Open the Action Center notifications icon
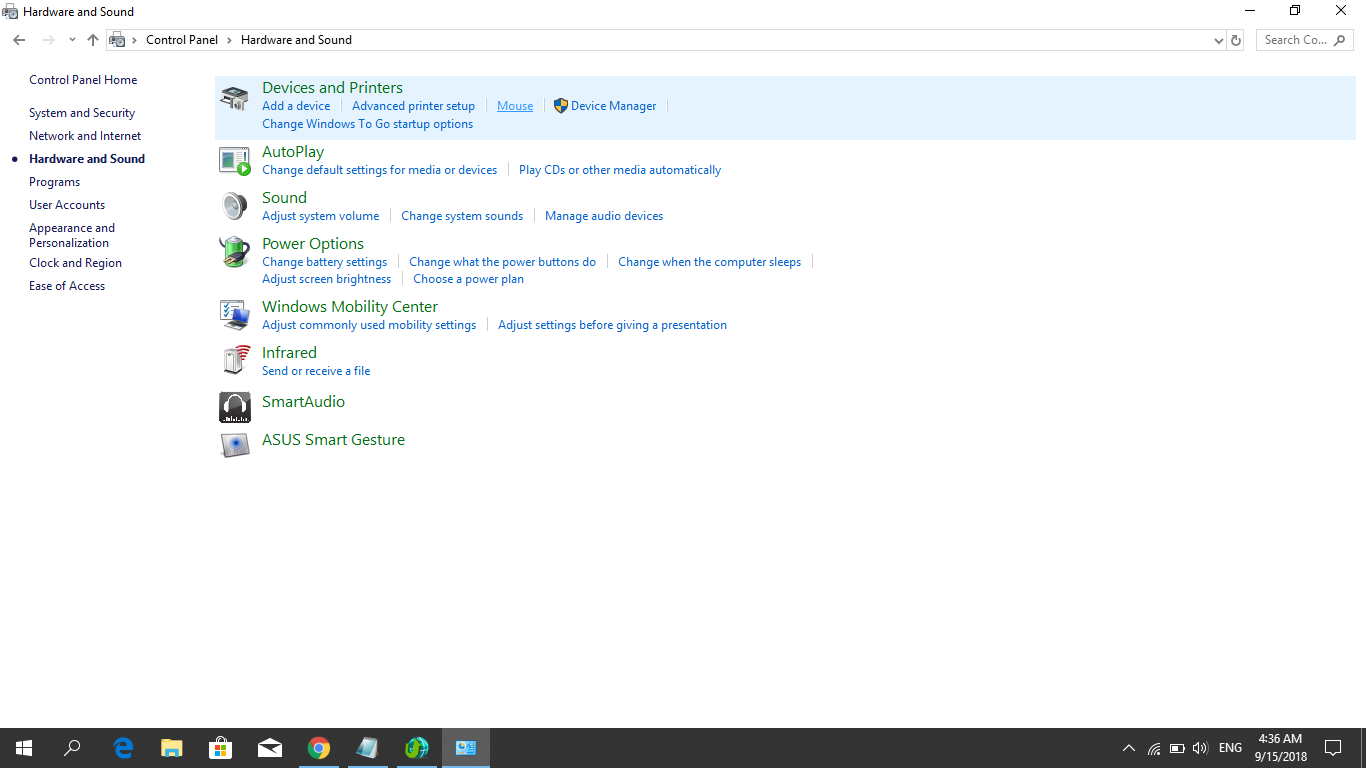 (1333, 748)
